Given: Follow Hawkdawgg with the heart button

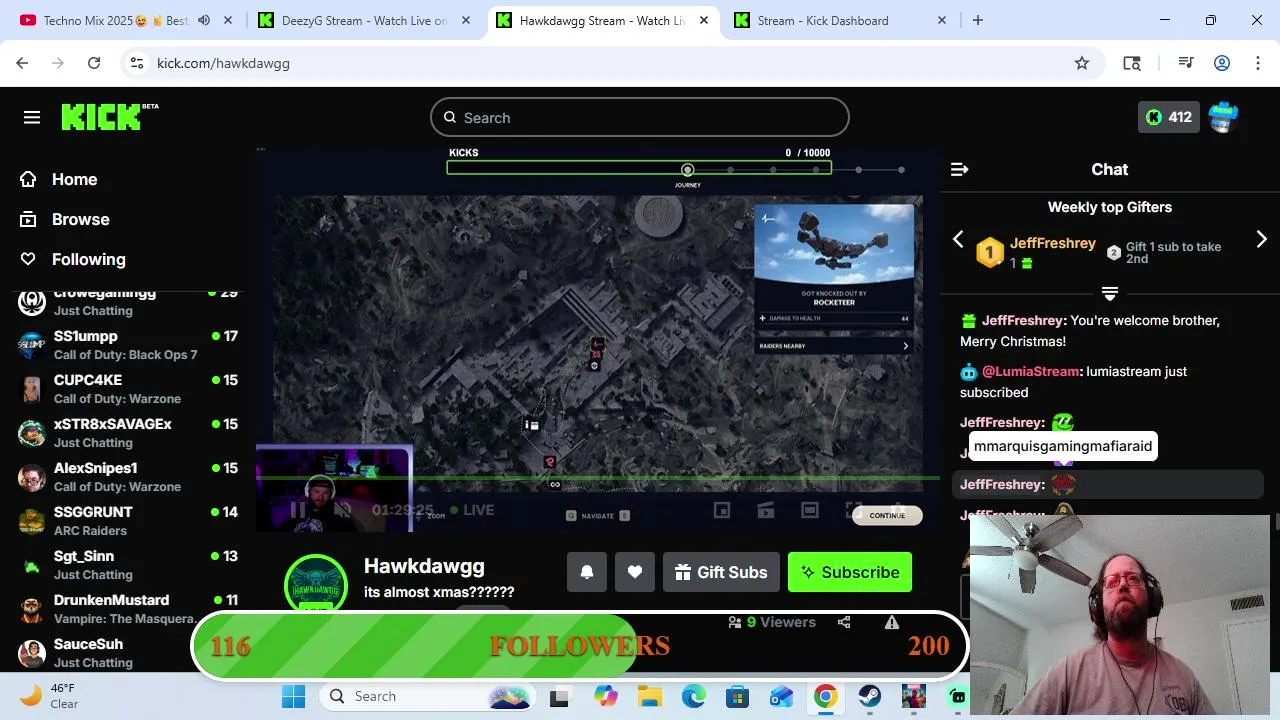Looking at the screenshot, I should click(x=635, y=572).
